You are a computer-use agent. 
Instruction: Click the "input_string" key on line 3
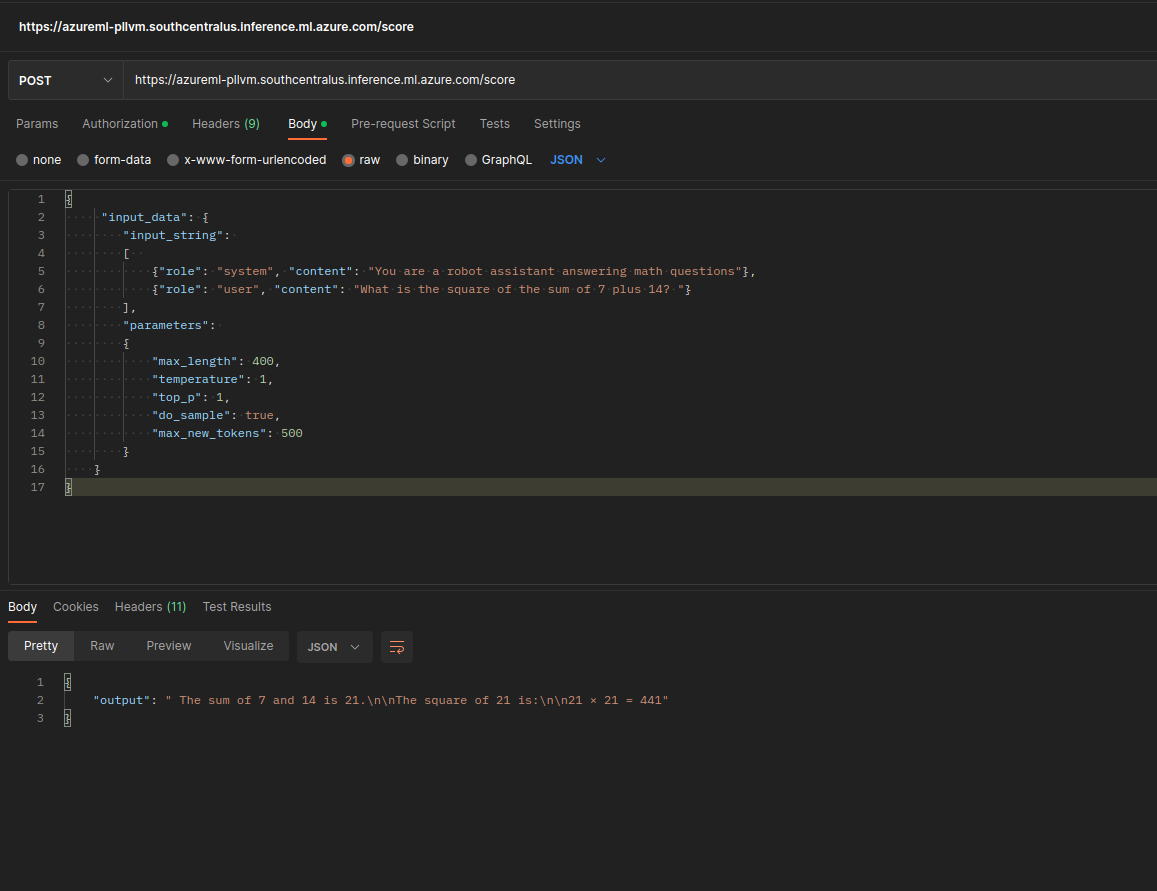(x=173, y=235)
